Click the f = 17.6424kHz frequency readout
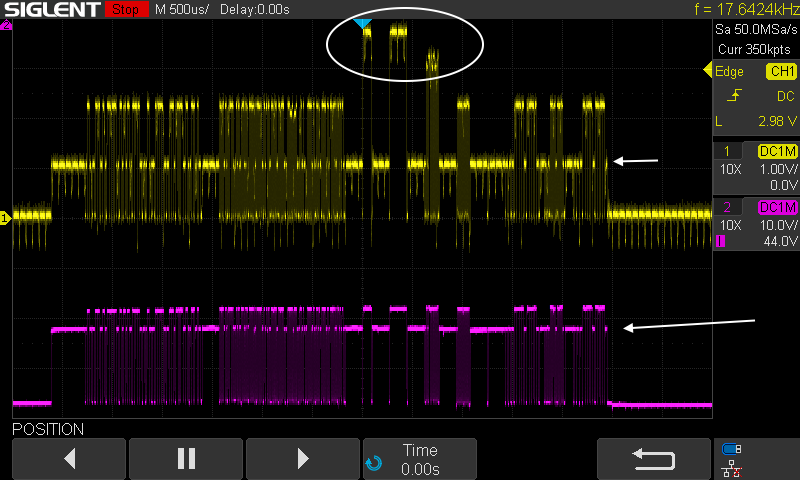The image size is (800, 480). (x=747, y=9)
